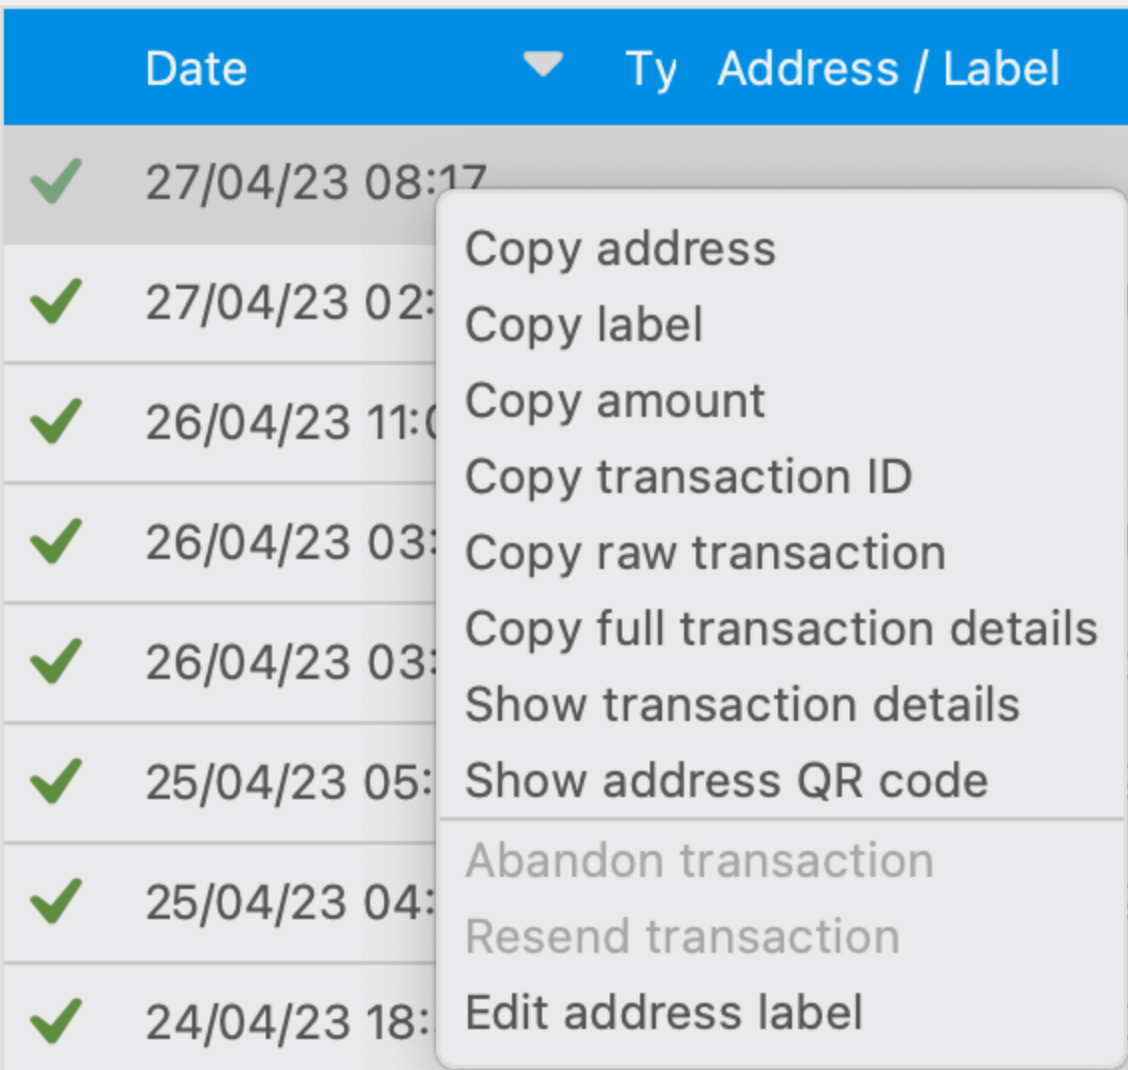The width and height of the screenshot is (1128, 1070).
Task: Click the Address / Label column header
Action: coord(890,68)
